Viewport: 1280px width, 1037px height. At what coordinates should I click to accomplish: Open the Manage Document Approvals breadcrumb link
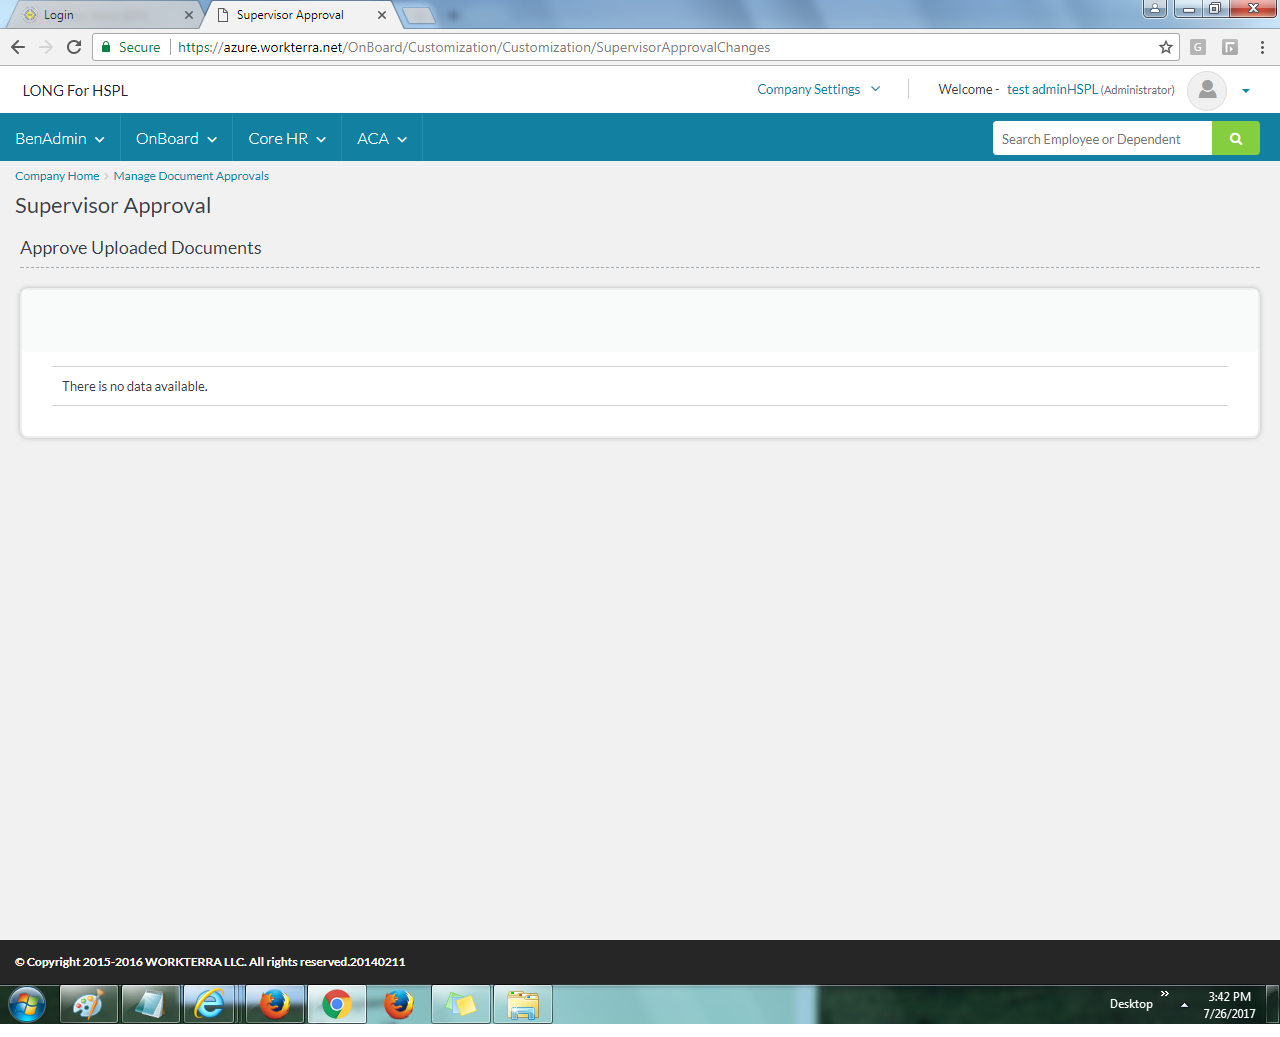point(191,176)
